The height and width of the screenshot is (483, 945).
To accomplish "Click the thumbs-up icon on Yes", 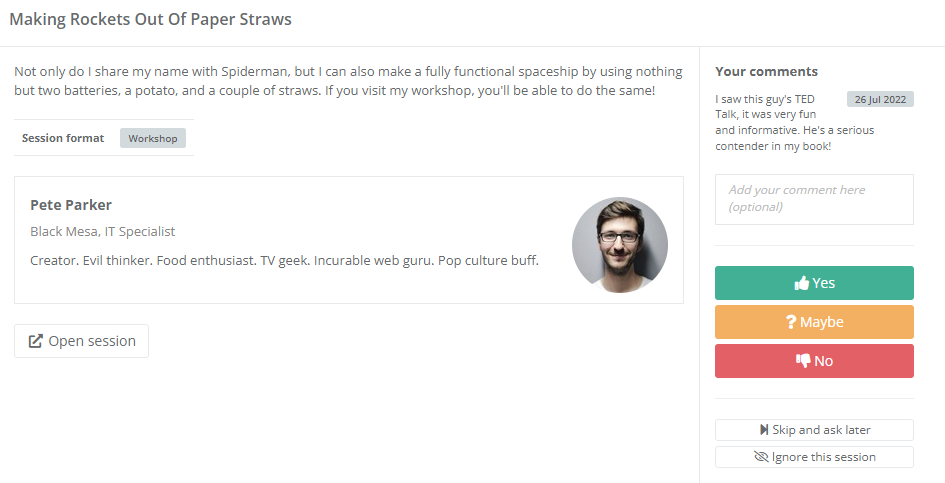I will pyautogui.click(x=801, y=283).
